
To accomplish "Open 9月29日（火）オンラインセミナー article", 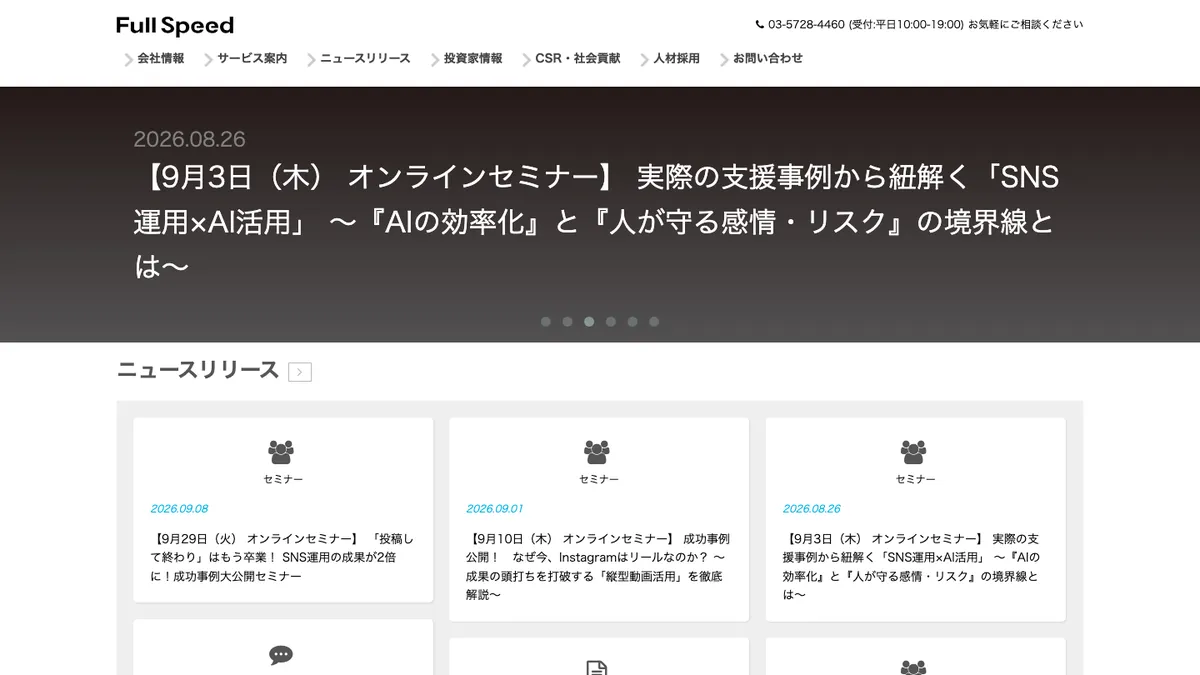I will click(x=283, y=557).
